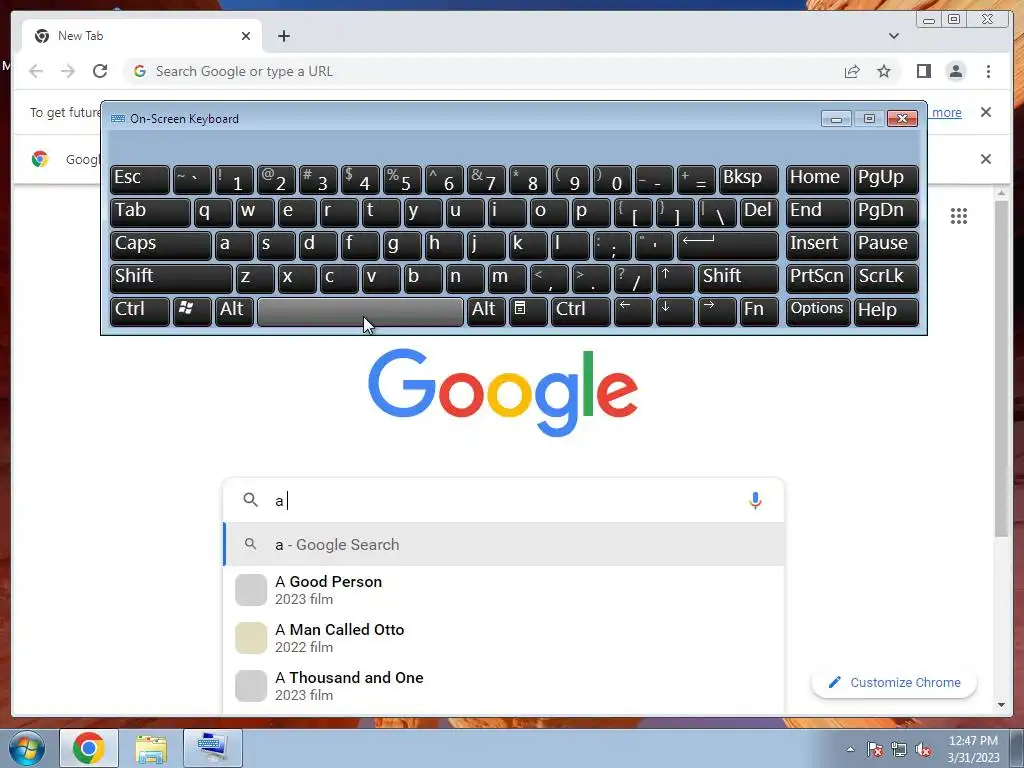1024x768 pixels.
Task: Select 'a - Google Search' suggestion
Action: pos(504,545)
